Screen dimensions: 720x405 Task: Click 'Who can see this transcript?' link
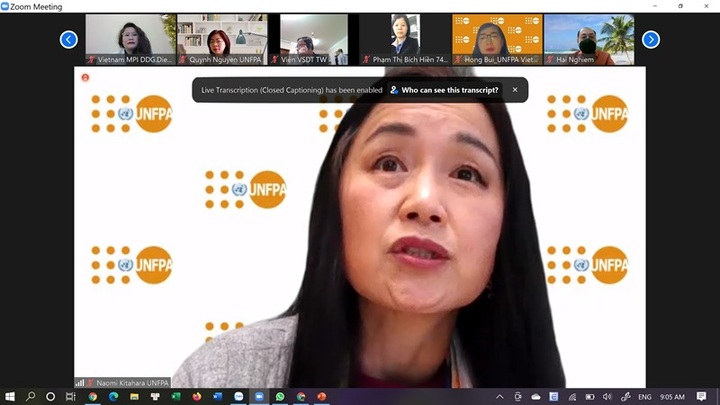point(444,90)
